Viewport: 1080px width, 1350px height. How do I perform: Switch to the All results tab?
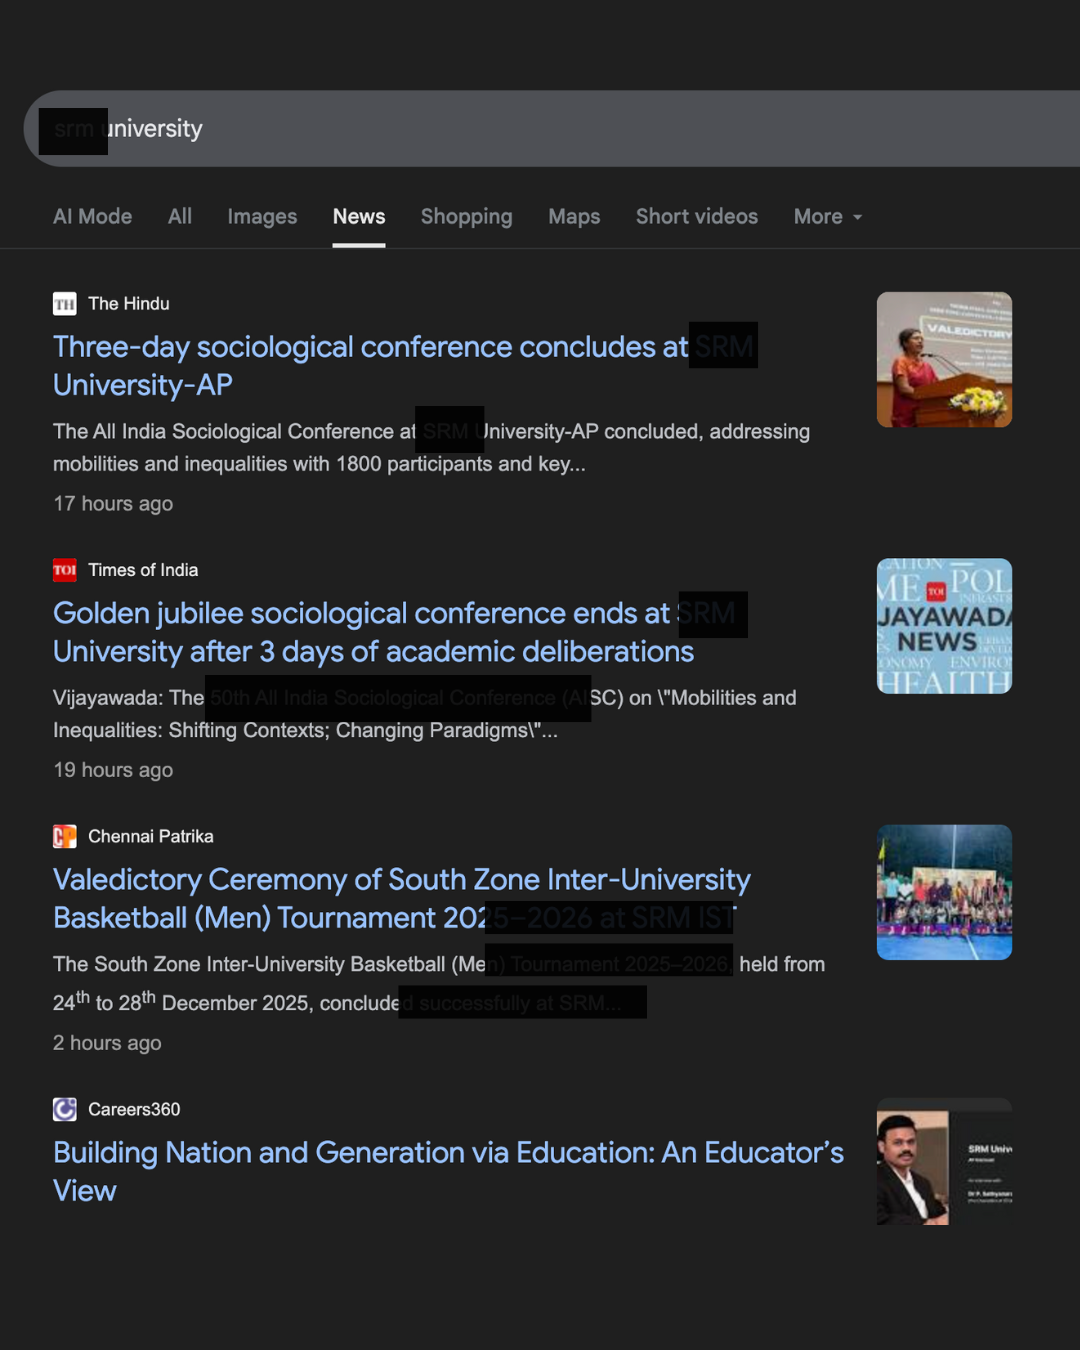coord(180,217)
